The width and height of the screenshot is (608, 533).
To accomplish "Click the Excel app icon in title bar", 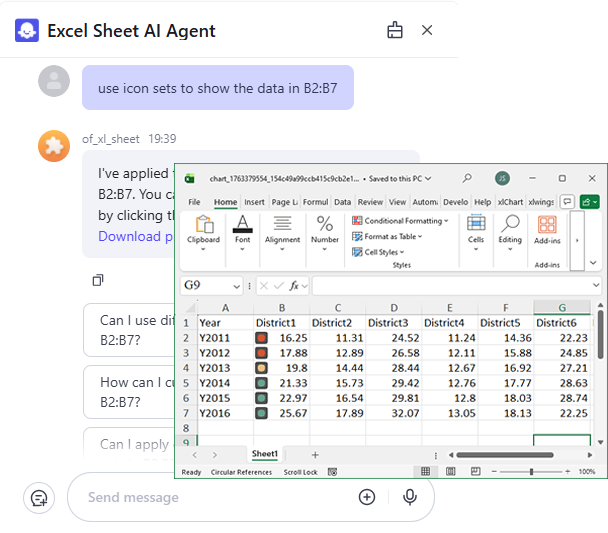I will [x=190, y=179].
